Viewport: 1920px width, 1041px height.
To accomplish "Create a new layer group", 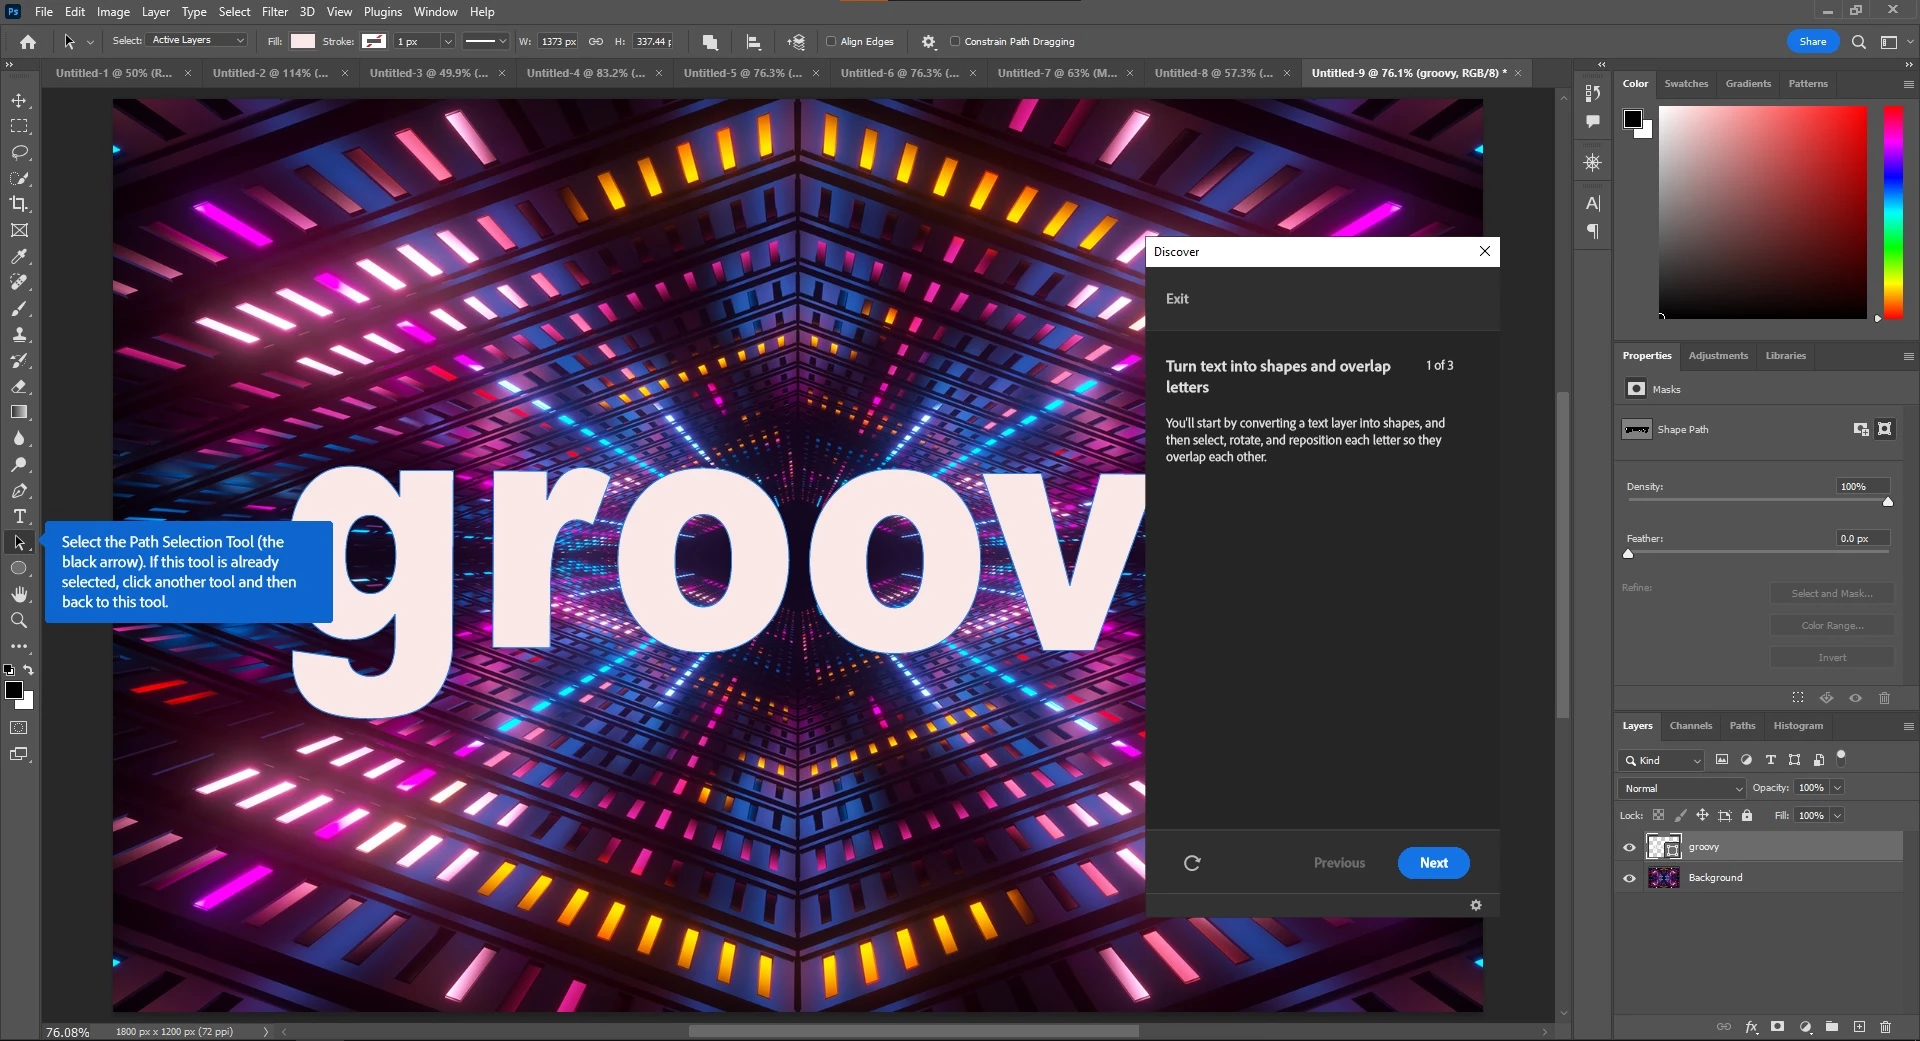I will tap(1832, 1027).
